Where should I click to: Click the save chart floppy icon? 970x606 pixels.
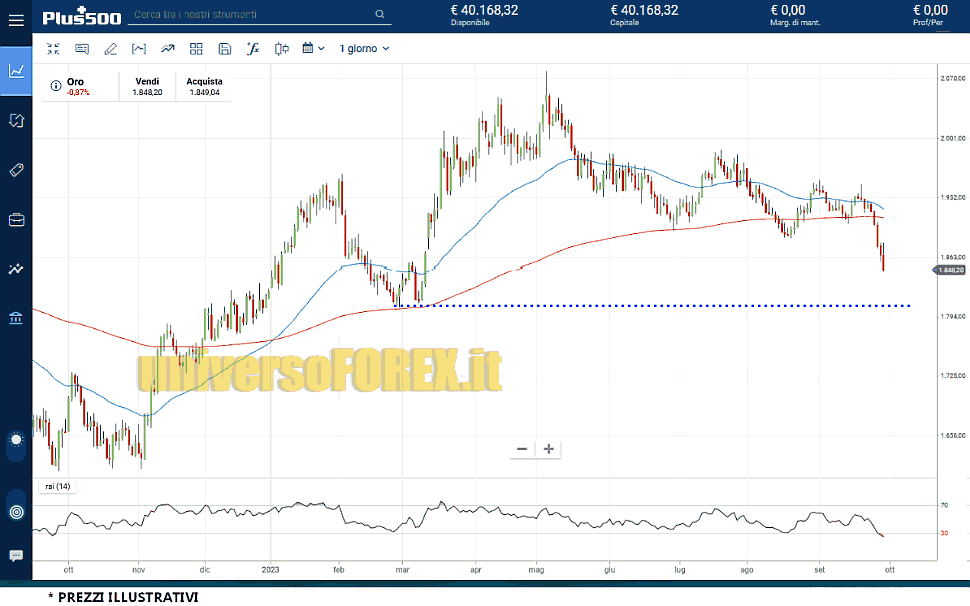(x=225, y=48)
